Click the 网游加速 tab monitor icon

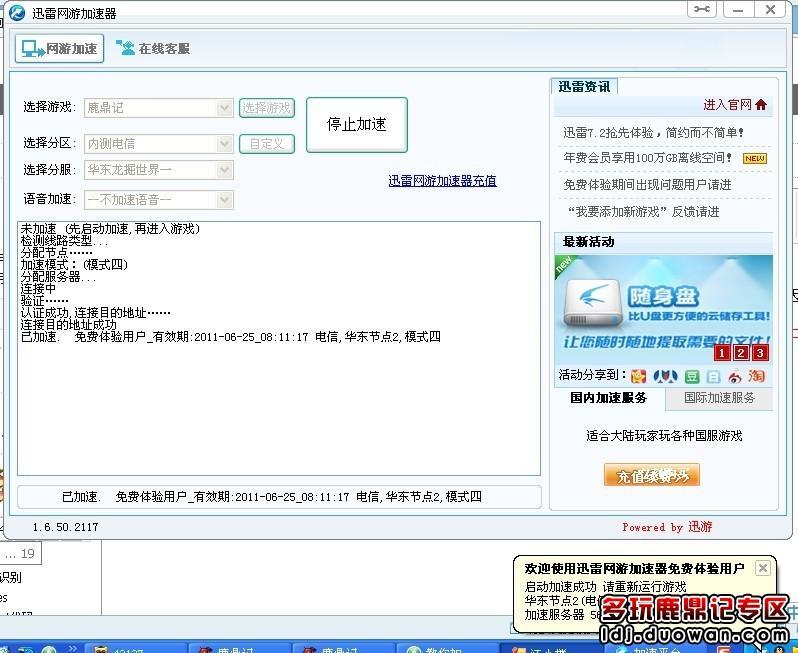[x=33, y=49]
